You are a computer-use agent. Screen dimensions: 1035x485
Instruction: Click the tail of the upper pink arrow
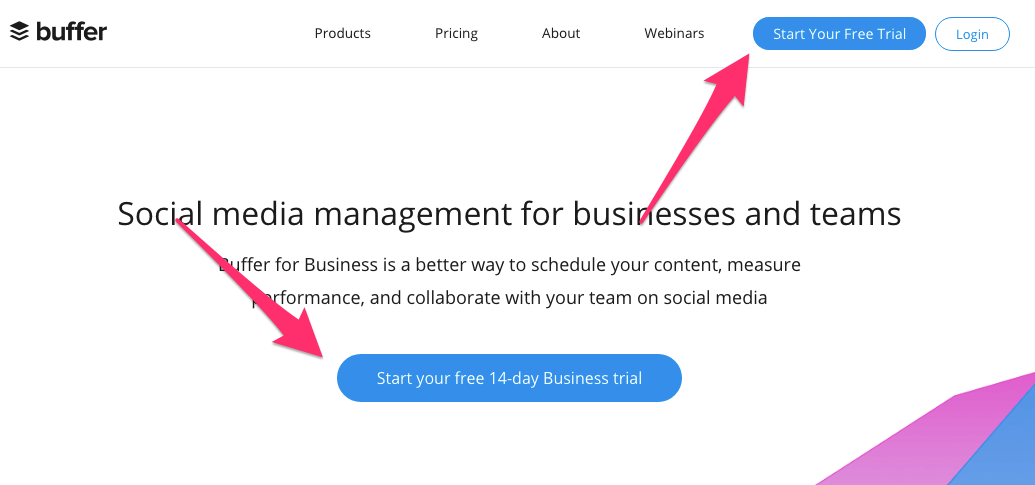coord(645,215)
